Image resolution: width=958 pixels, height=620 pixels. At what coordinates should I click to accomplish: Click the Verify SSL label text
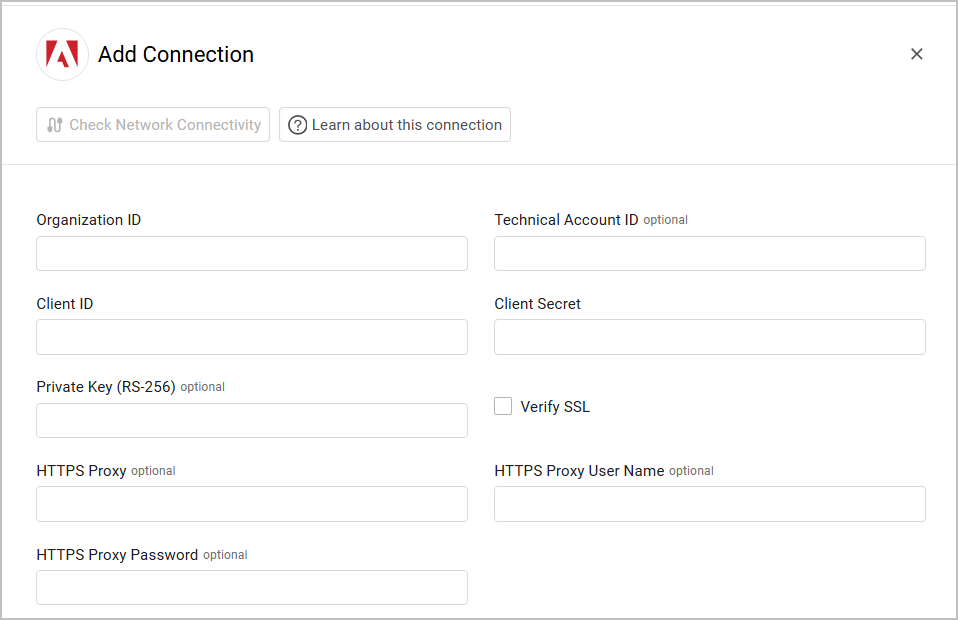(555, 407)
